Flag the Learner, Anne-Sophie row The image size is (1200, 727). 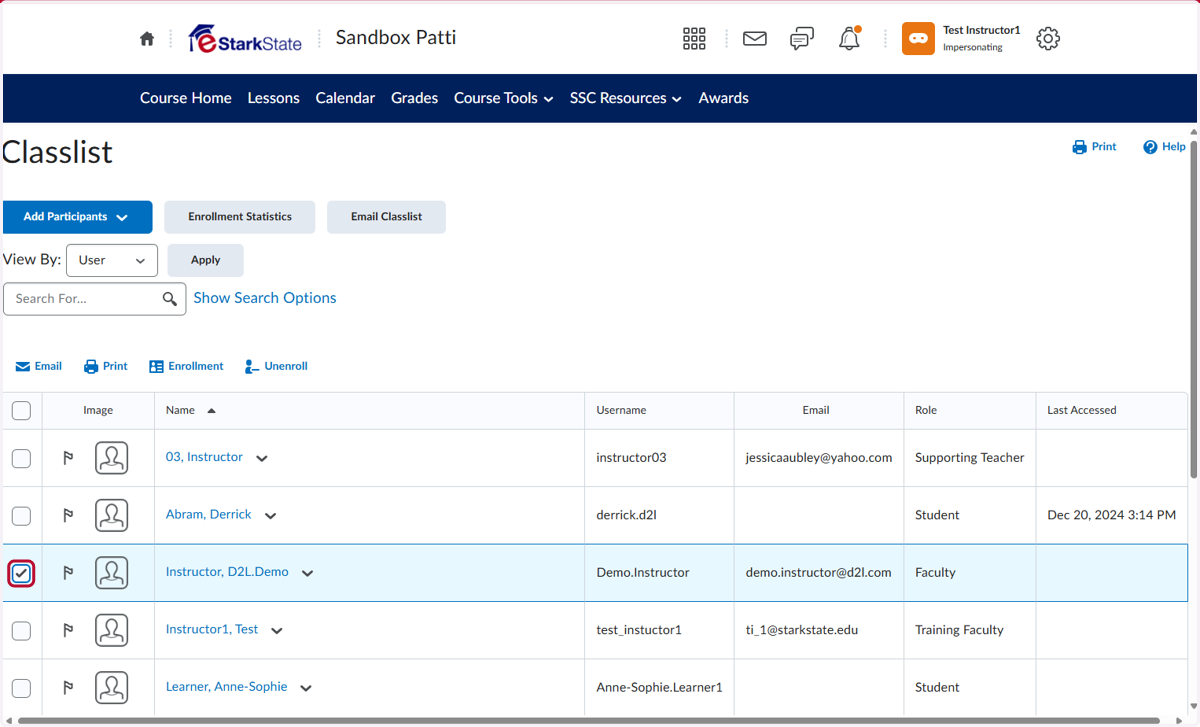pos(69,688)
